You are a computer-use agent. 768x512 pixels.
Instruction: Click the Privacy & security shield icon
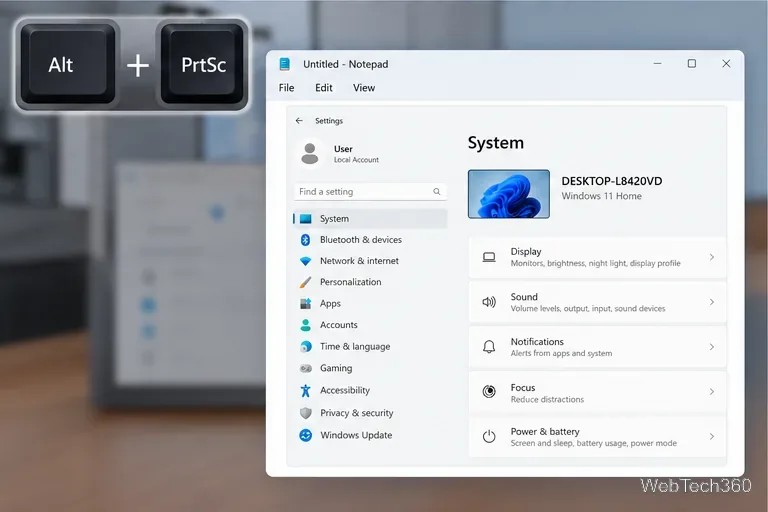[x=306, y=413]
